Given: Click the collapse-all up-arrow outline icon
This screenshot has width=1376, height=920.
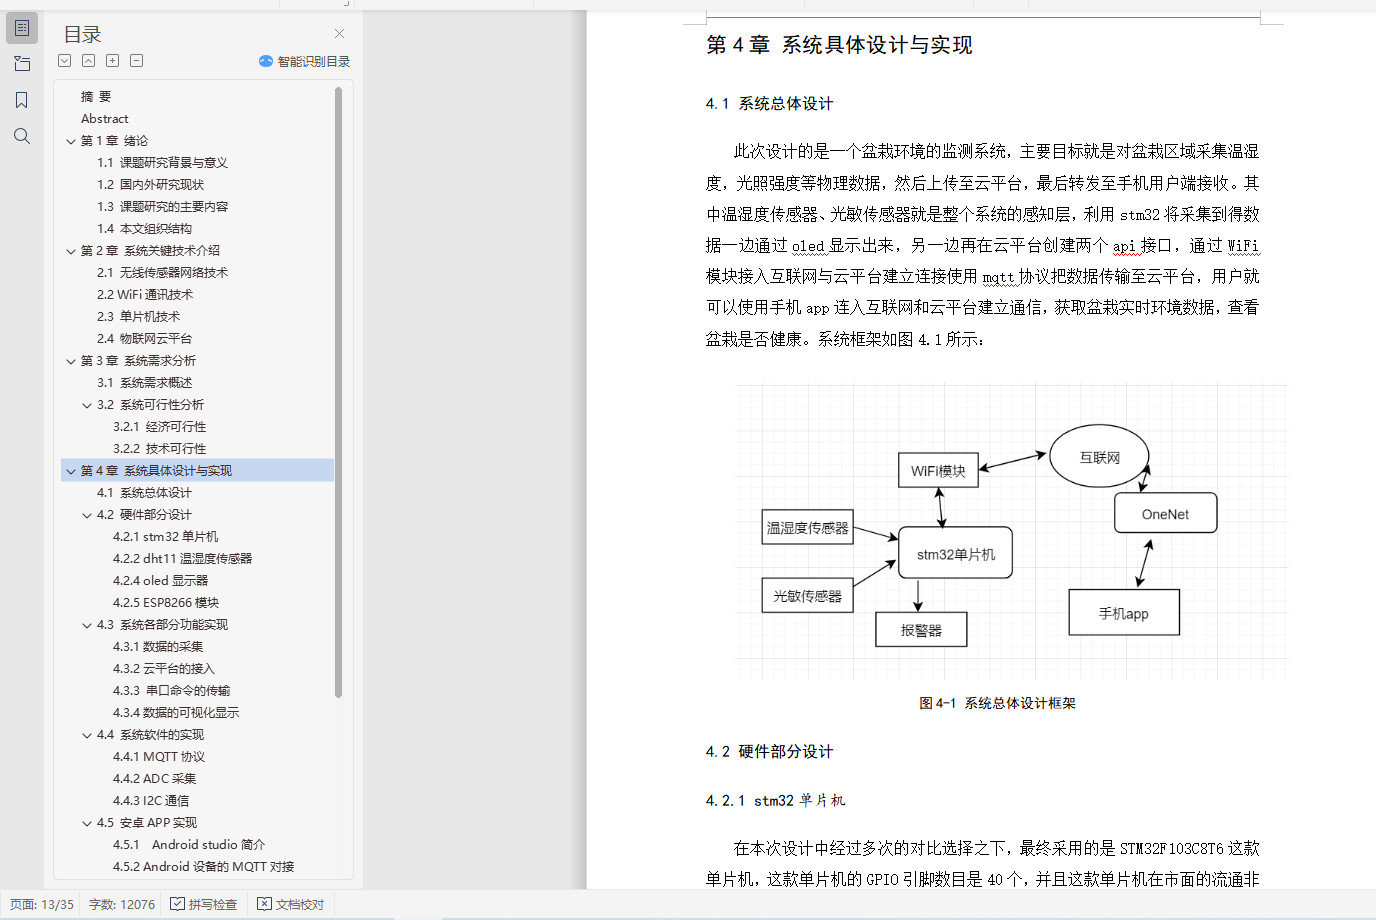Looking at the screenshot, I should (89, 61).
